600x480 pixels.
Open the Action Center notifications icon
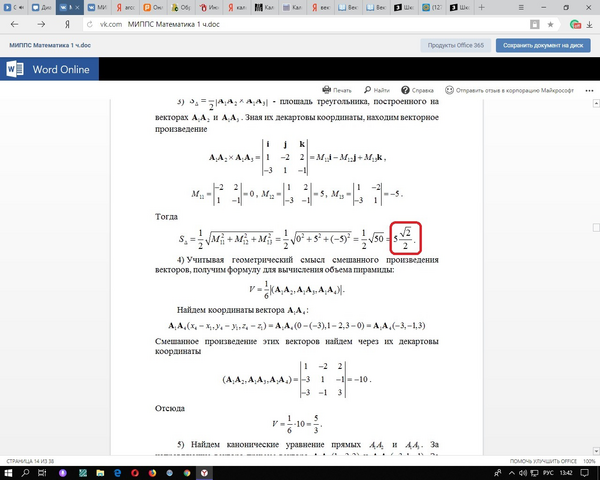click(585, 473)
